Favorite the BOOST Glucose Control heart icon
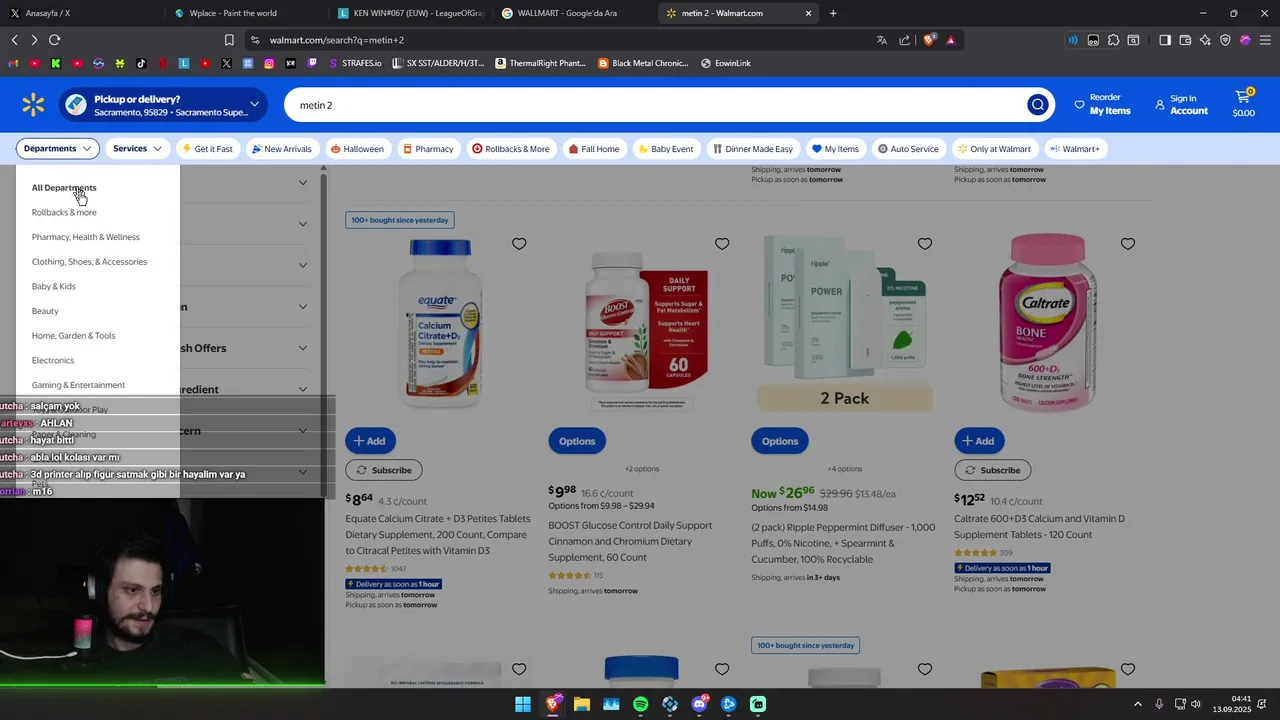Image resolution: width=1280 pixels, height=720 pixels. pyautogui.click(x=722, y=244)
